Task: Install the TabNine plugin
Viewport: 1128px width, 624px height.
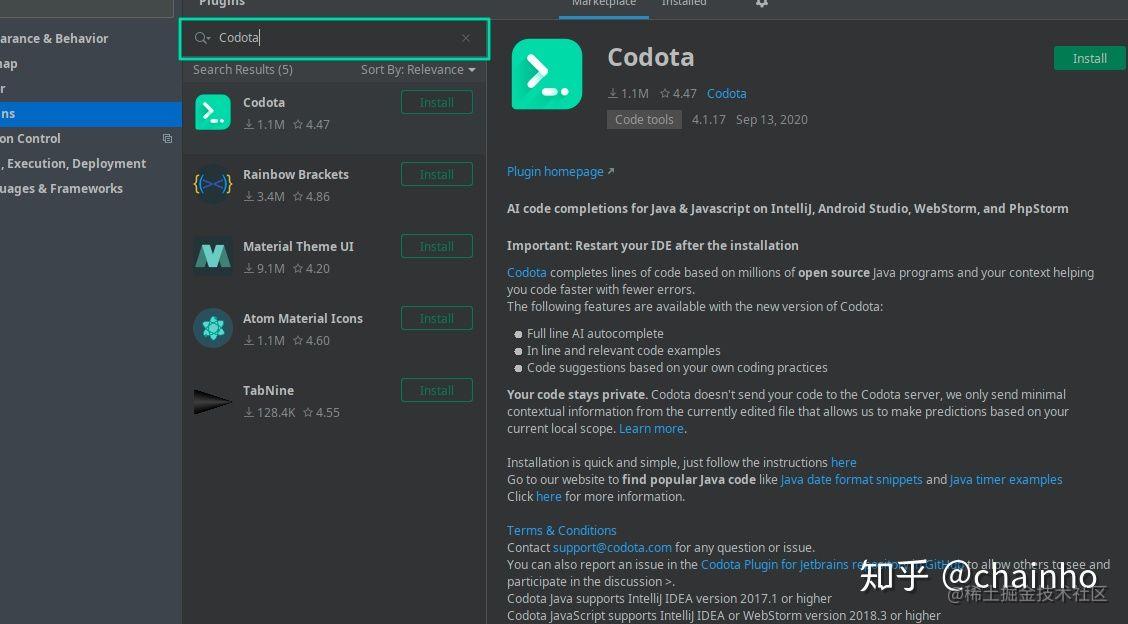Action: [x=437, y=390]
